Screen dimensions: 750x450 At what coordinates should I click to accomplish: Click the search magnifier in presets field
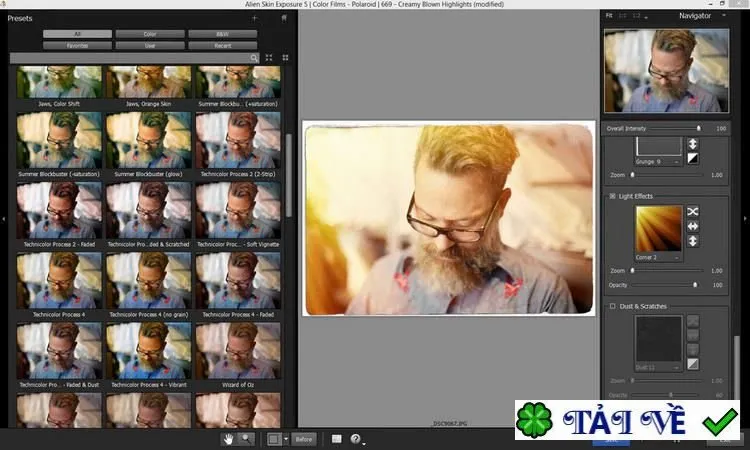point(254,58)
